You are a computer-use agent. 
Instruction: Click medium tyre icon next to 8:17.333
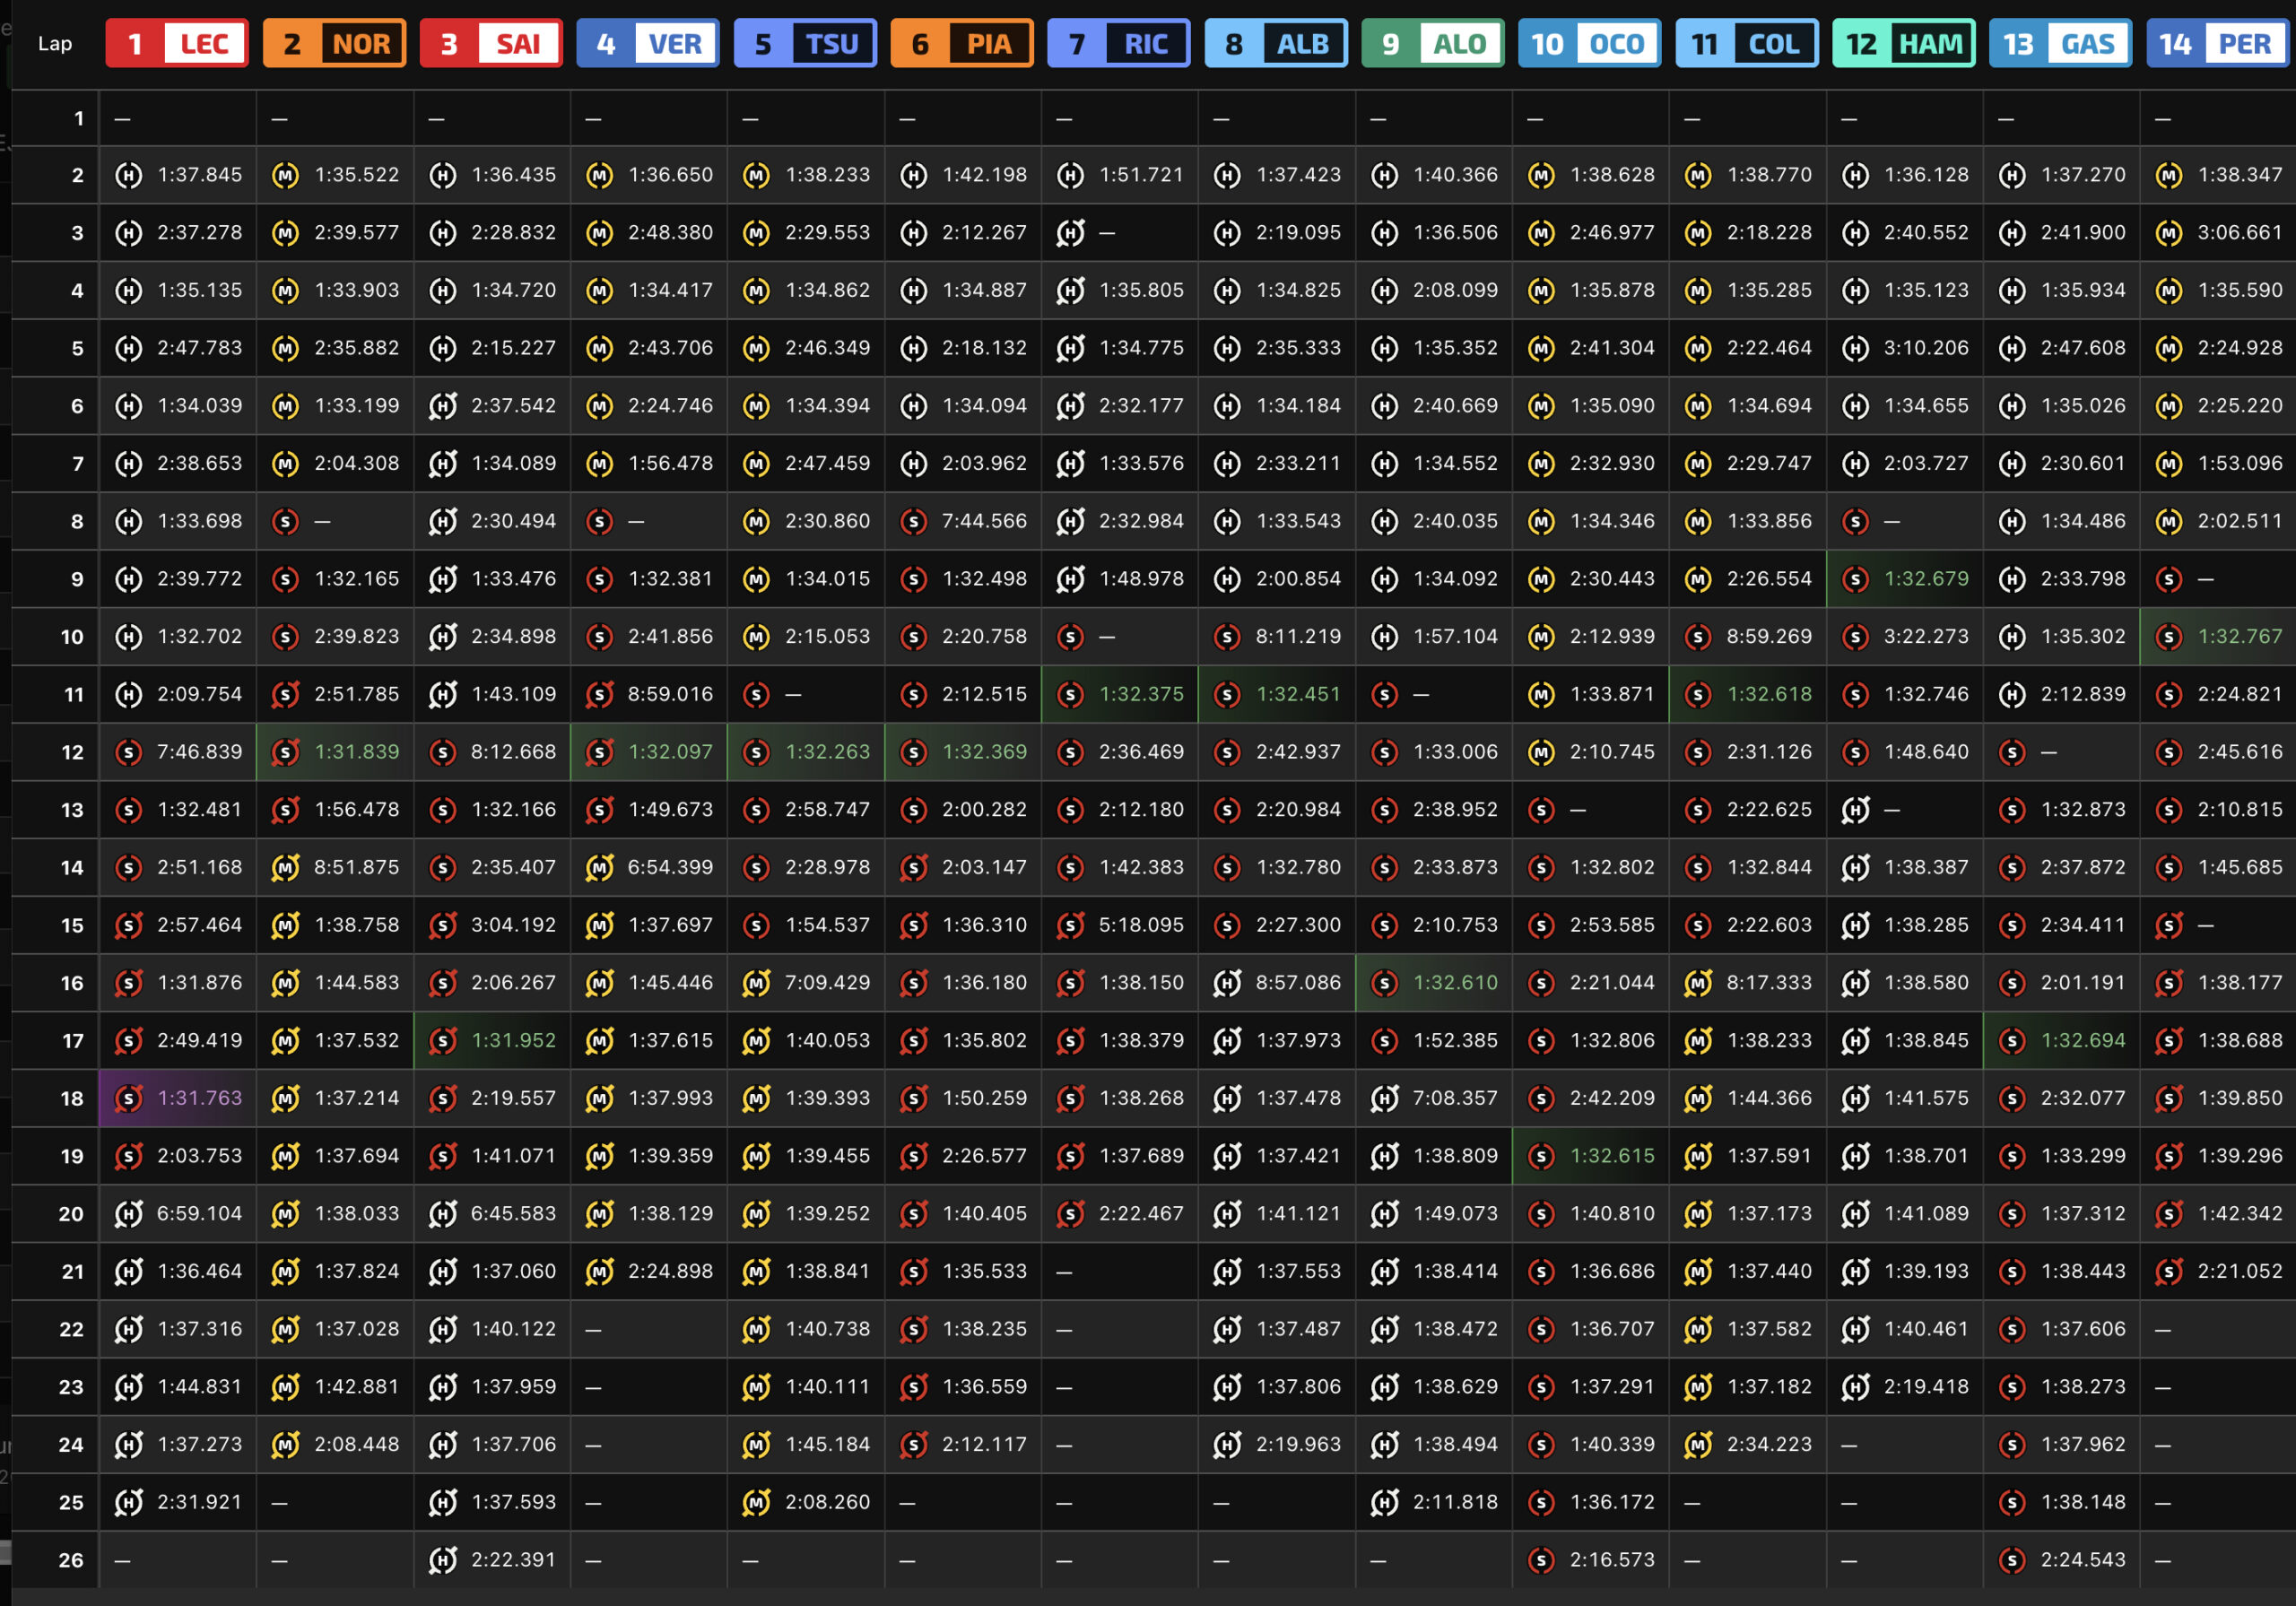coord(1699,983)
